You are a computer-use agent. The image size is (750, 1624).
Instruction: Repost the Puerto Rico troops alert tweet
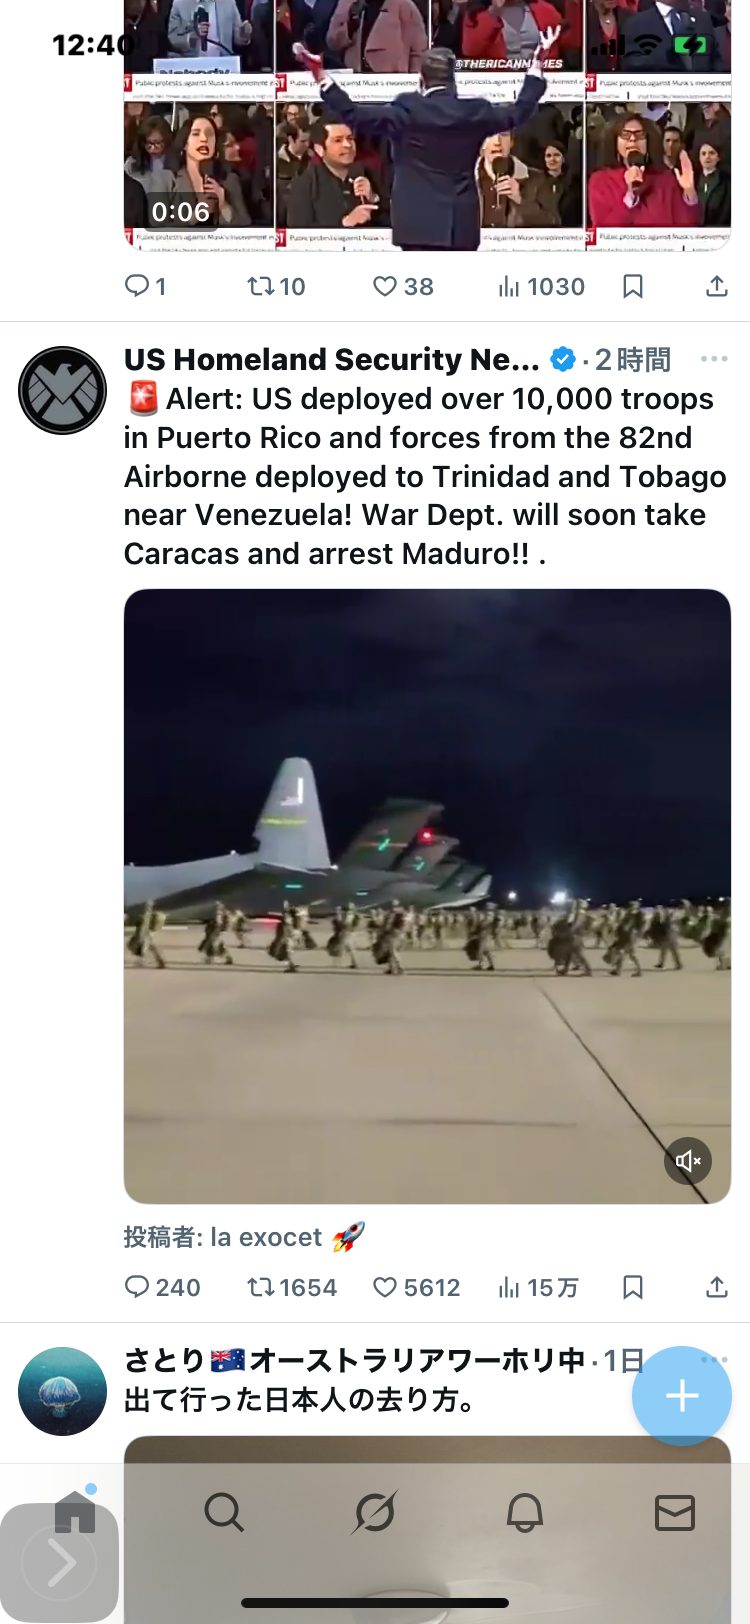coord(291,1287)
